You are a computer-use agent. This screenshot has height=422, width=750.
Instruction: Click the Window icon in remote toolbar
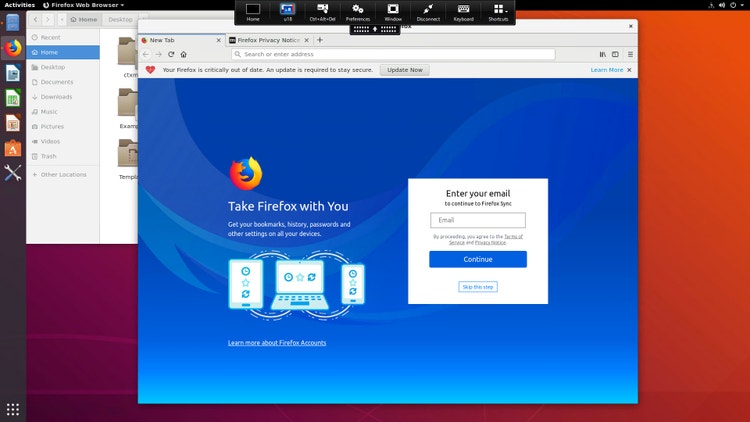click(x=393, y=12)
